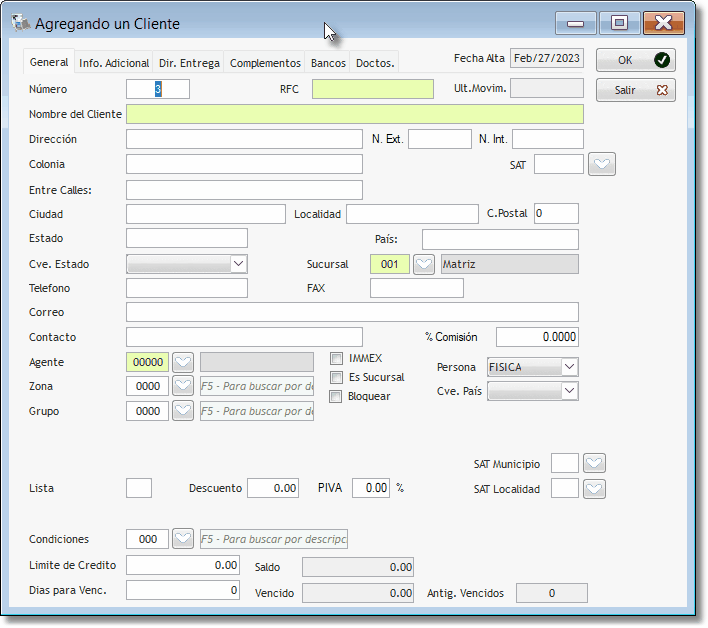Viewport: 708px width, 628px height.
Task: Click the Agente code field 00000
Action: pos(148,362)
